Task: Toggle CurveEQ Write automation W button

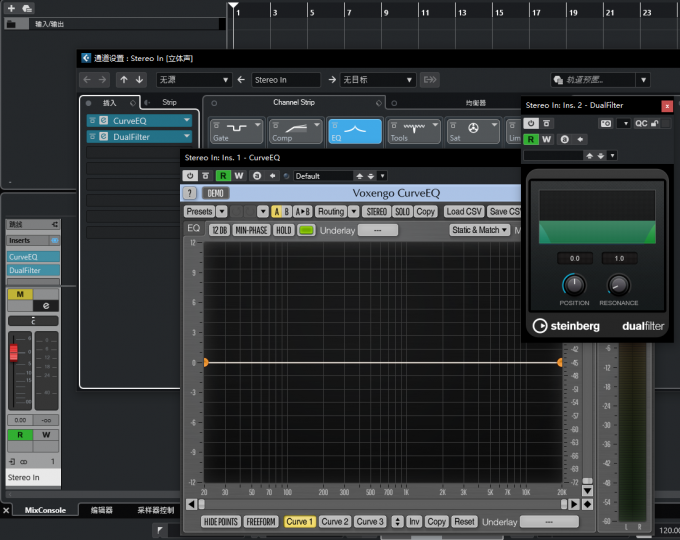Action: point(239,176)
